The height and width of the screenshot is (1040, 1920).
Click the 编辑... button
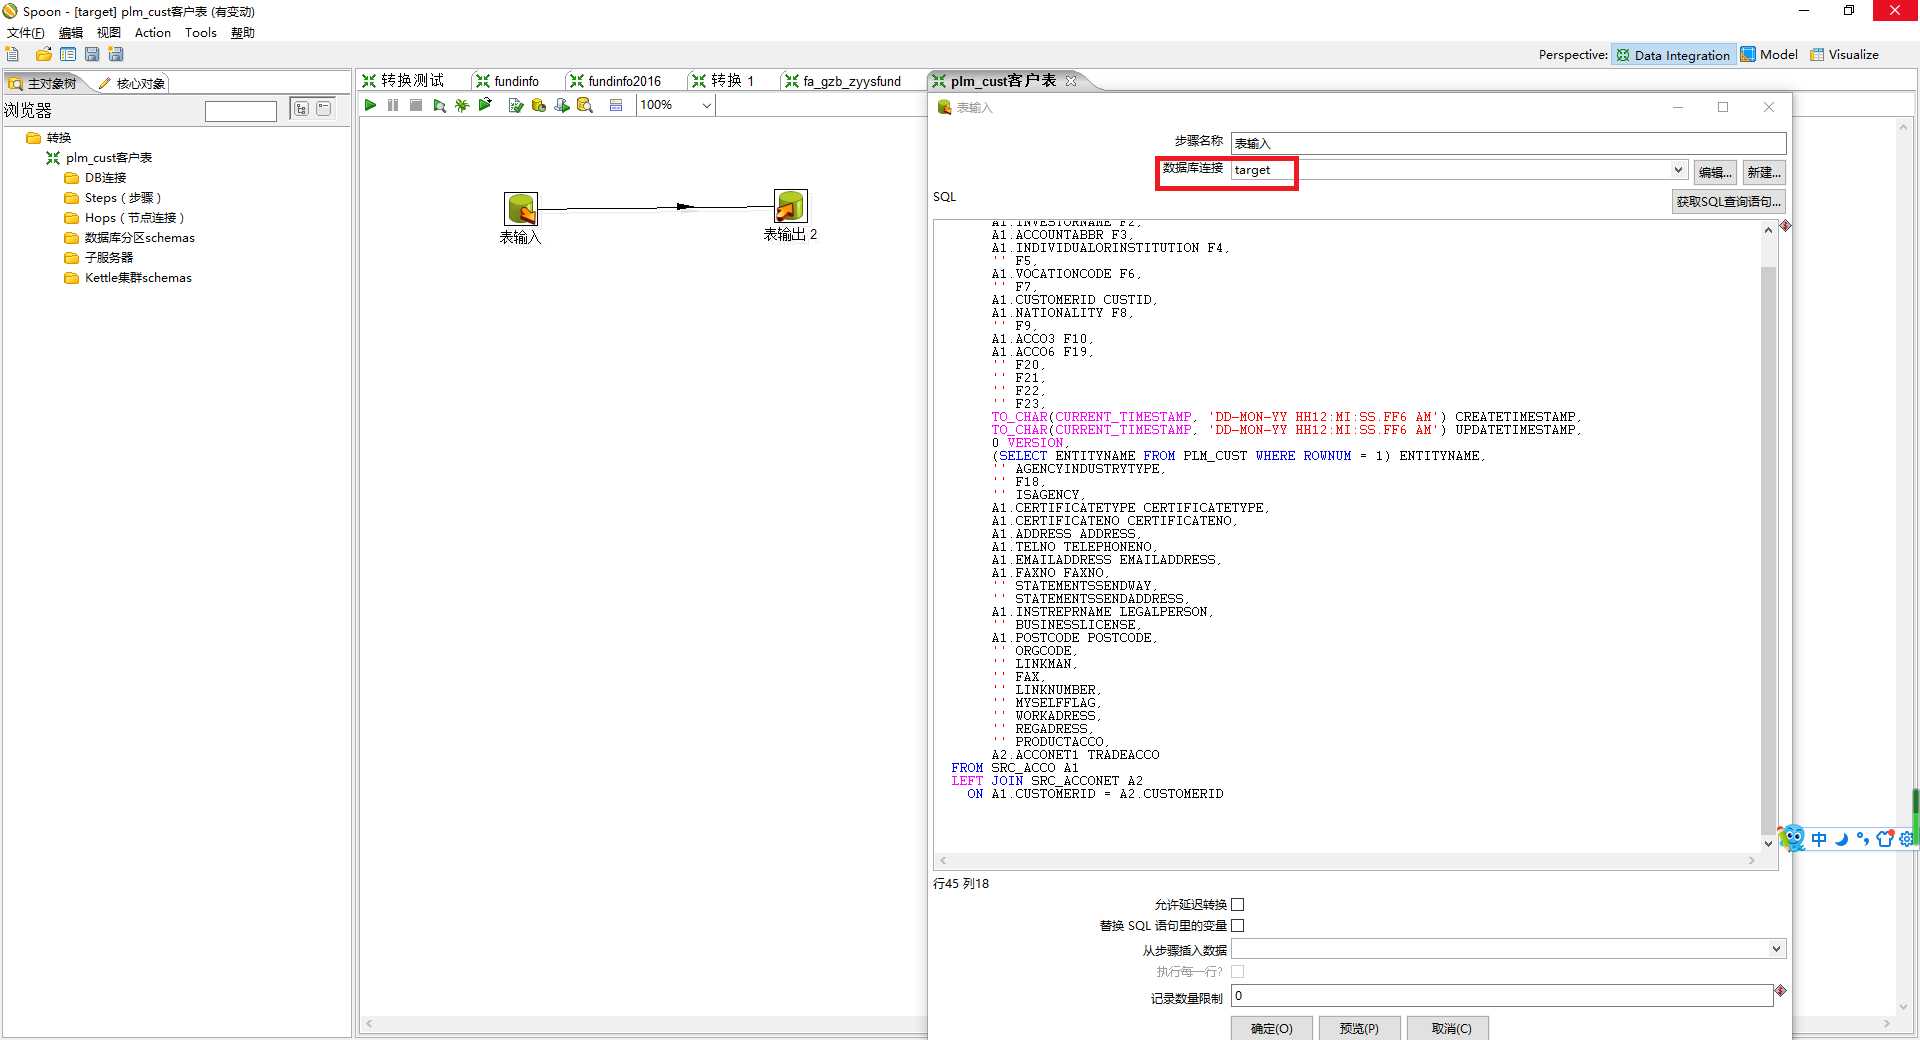(x=1715, y=172)
